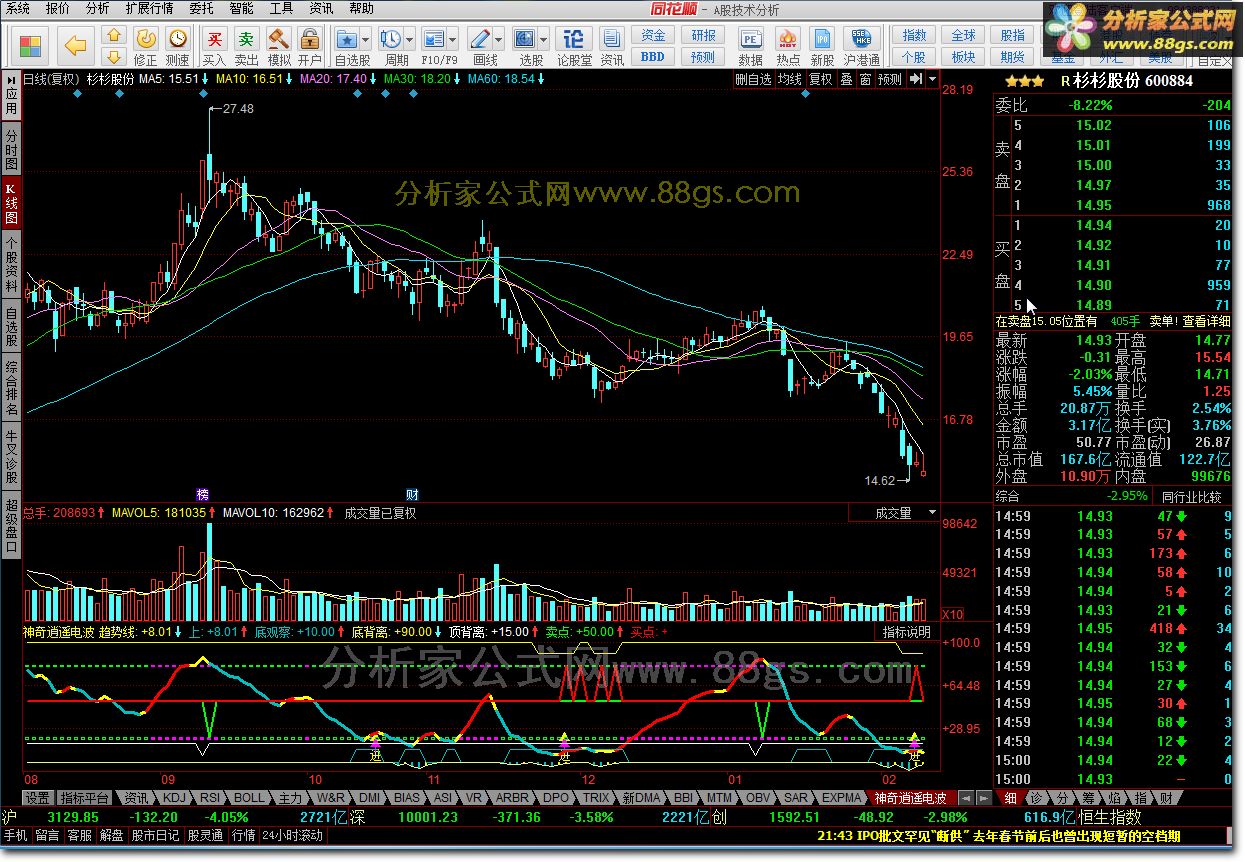The image size is (1245, 862).
Task: Toggle the 诊 button at bottom right
Action: click(1036, 798)
